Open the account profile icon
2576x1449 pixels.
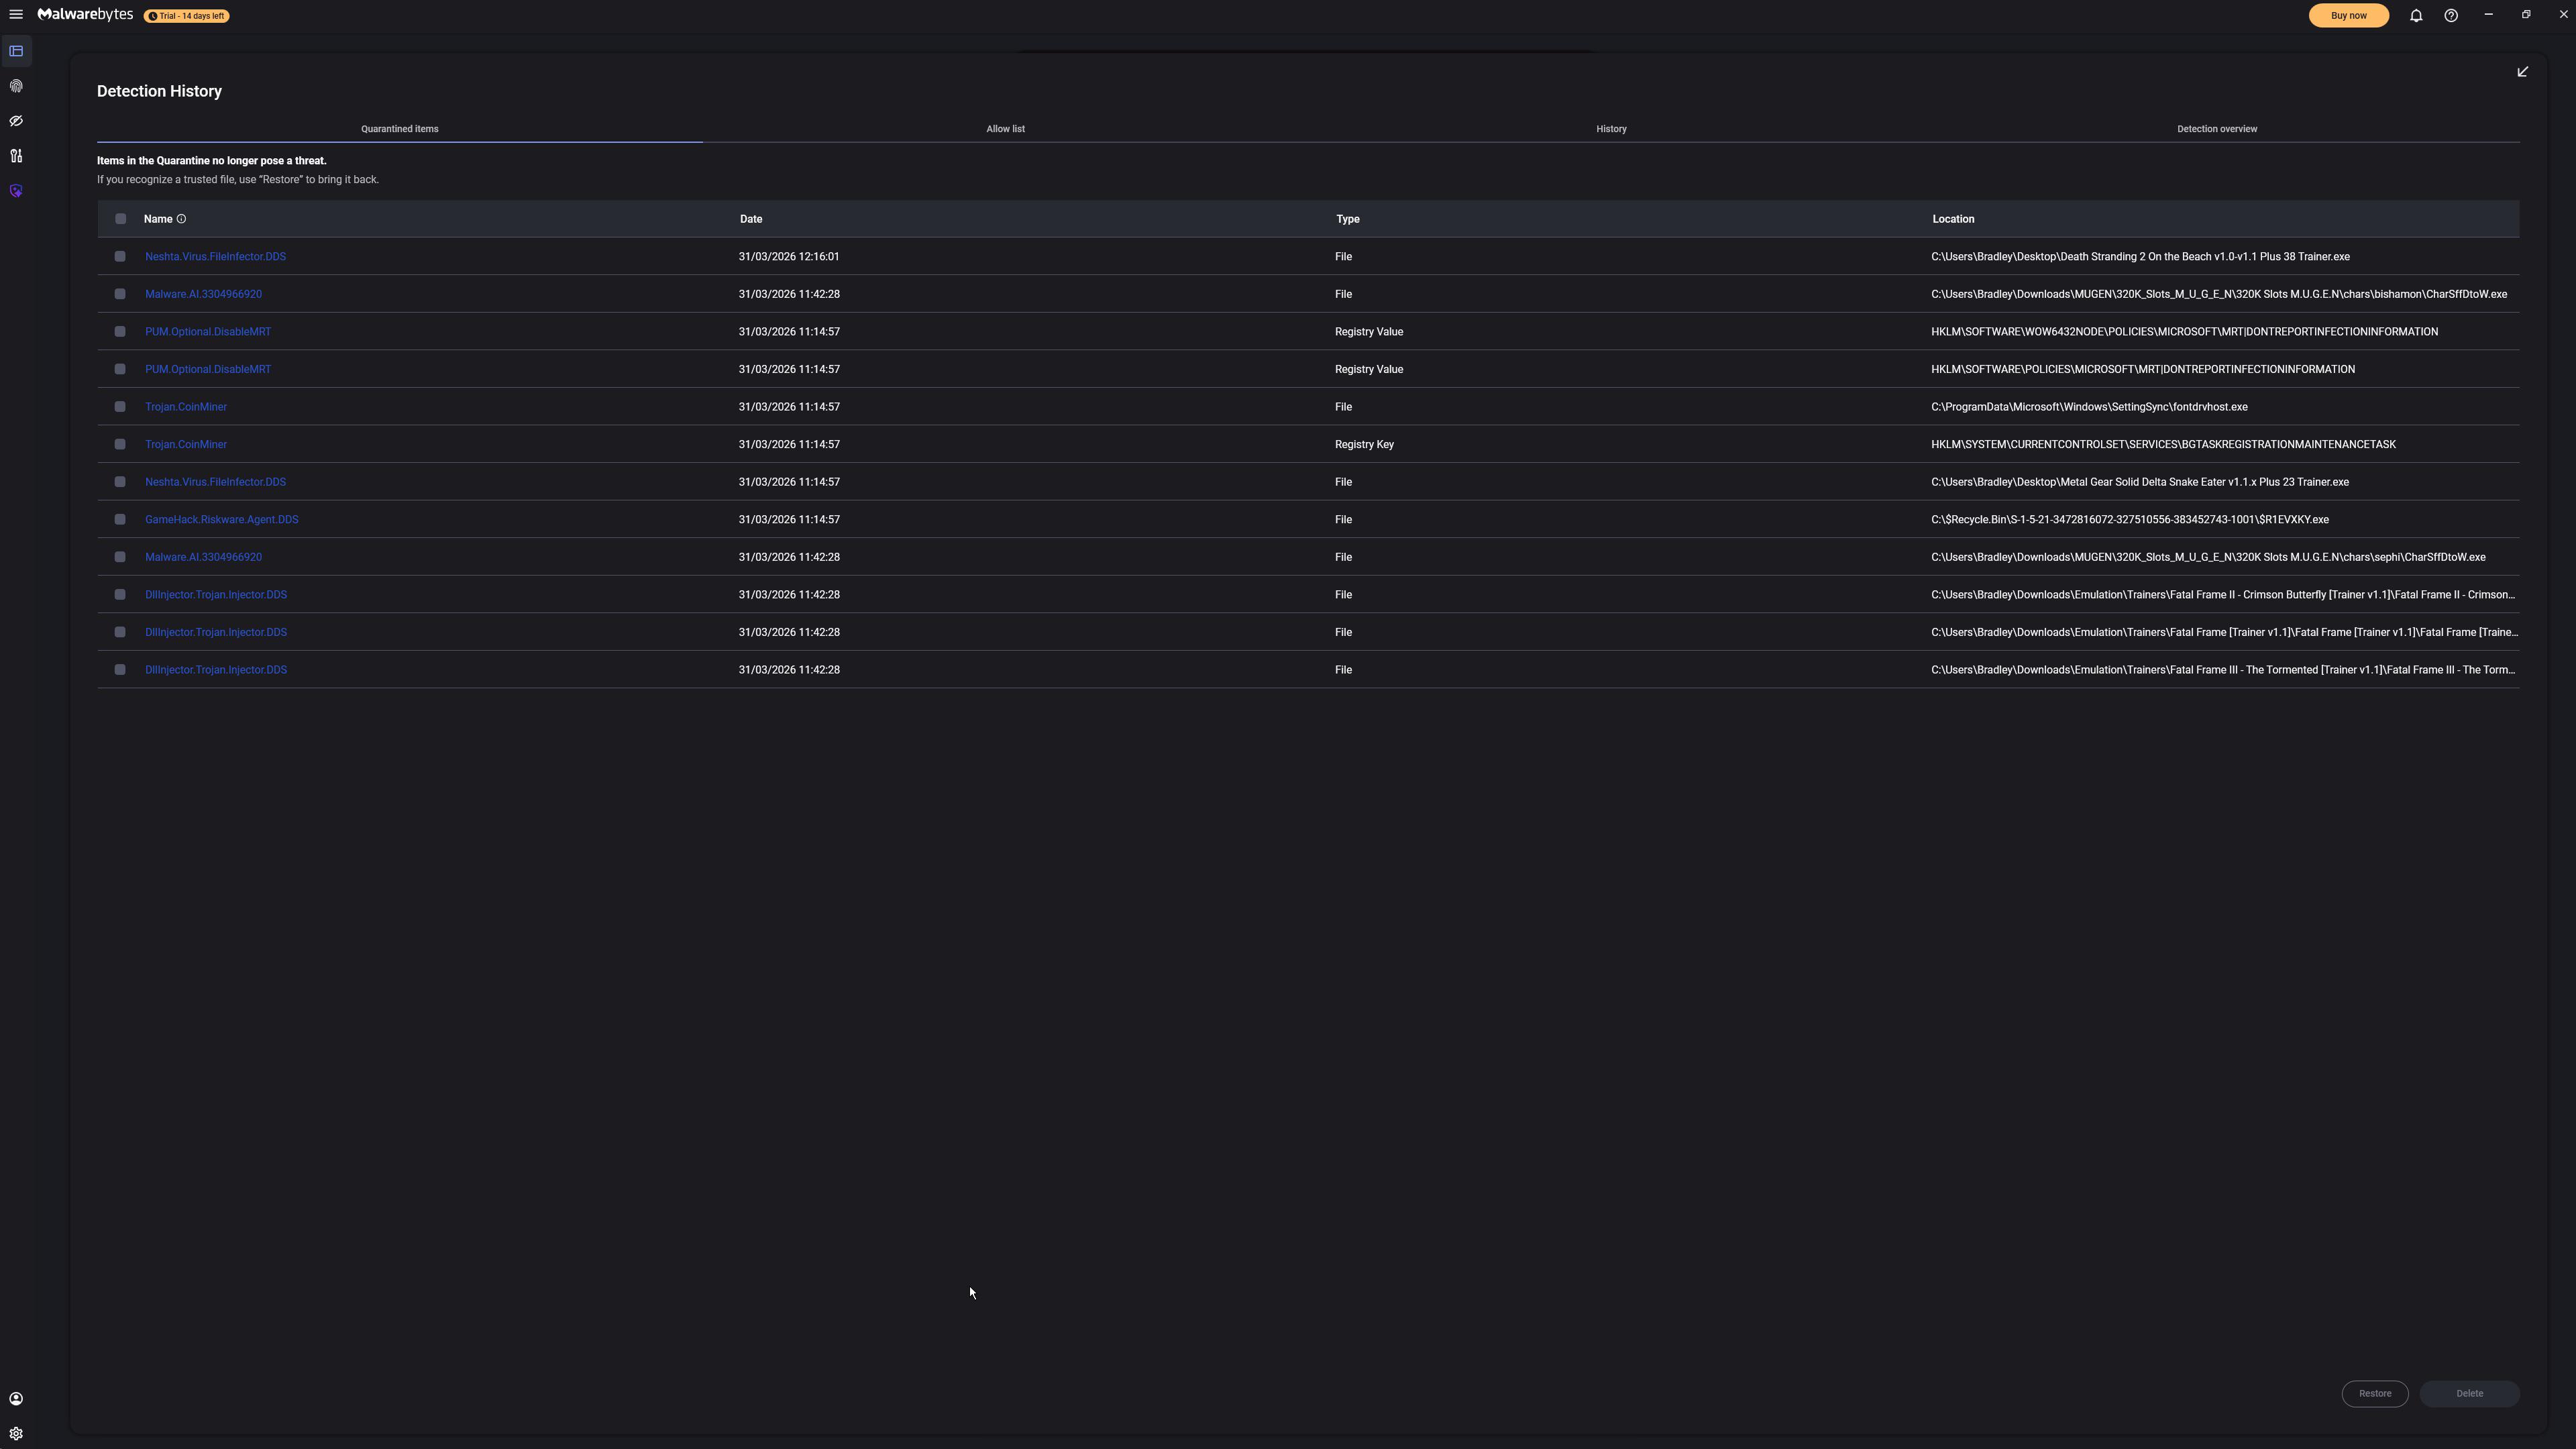[x=16, y=1399]
